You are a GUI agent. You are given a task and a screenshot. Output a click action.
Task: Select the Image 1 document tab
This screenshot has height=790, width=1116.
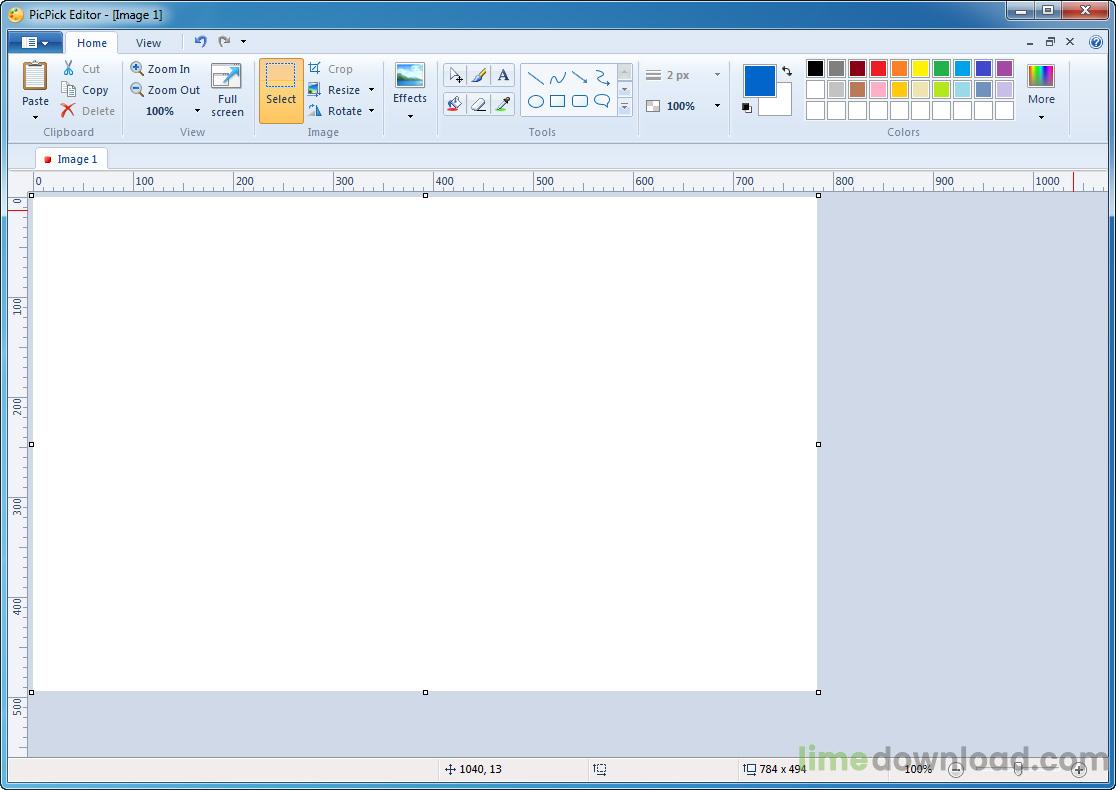tap(71, 159)
